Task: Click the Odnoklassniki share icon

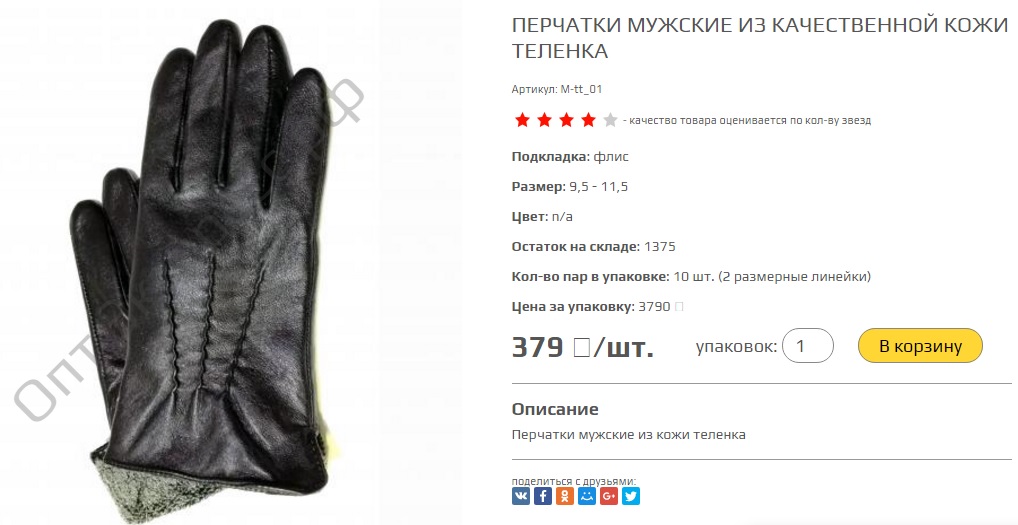Action: [565, 496]
